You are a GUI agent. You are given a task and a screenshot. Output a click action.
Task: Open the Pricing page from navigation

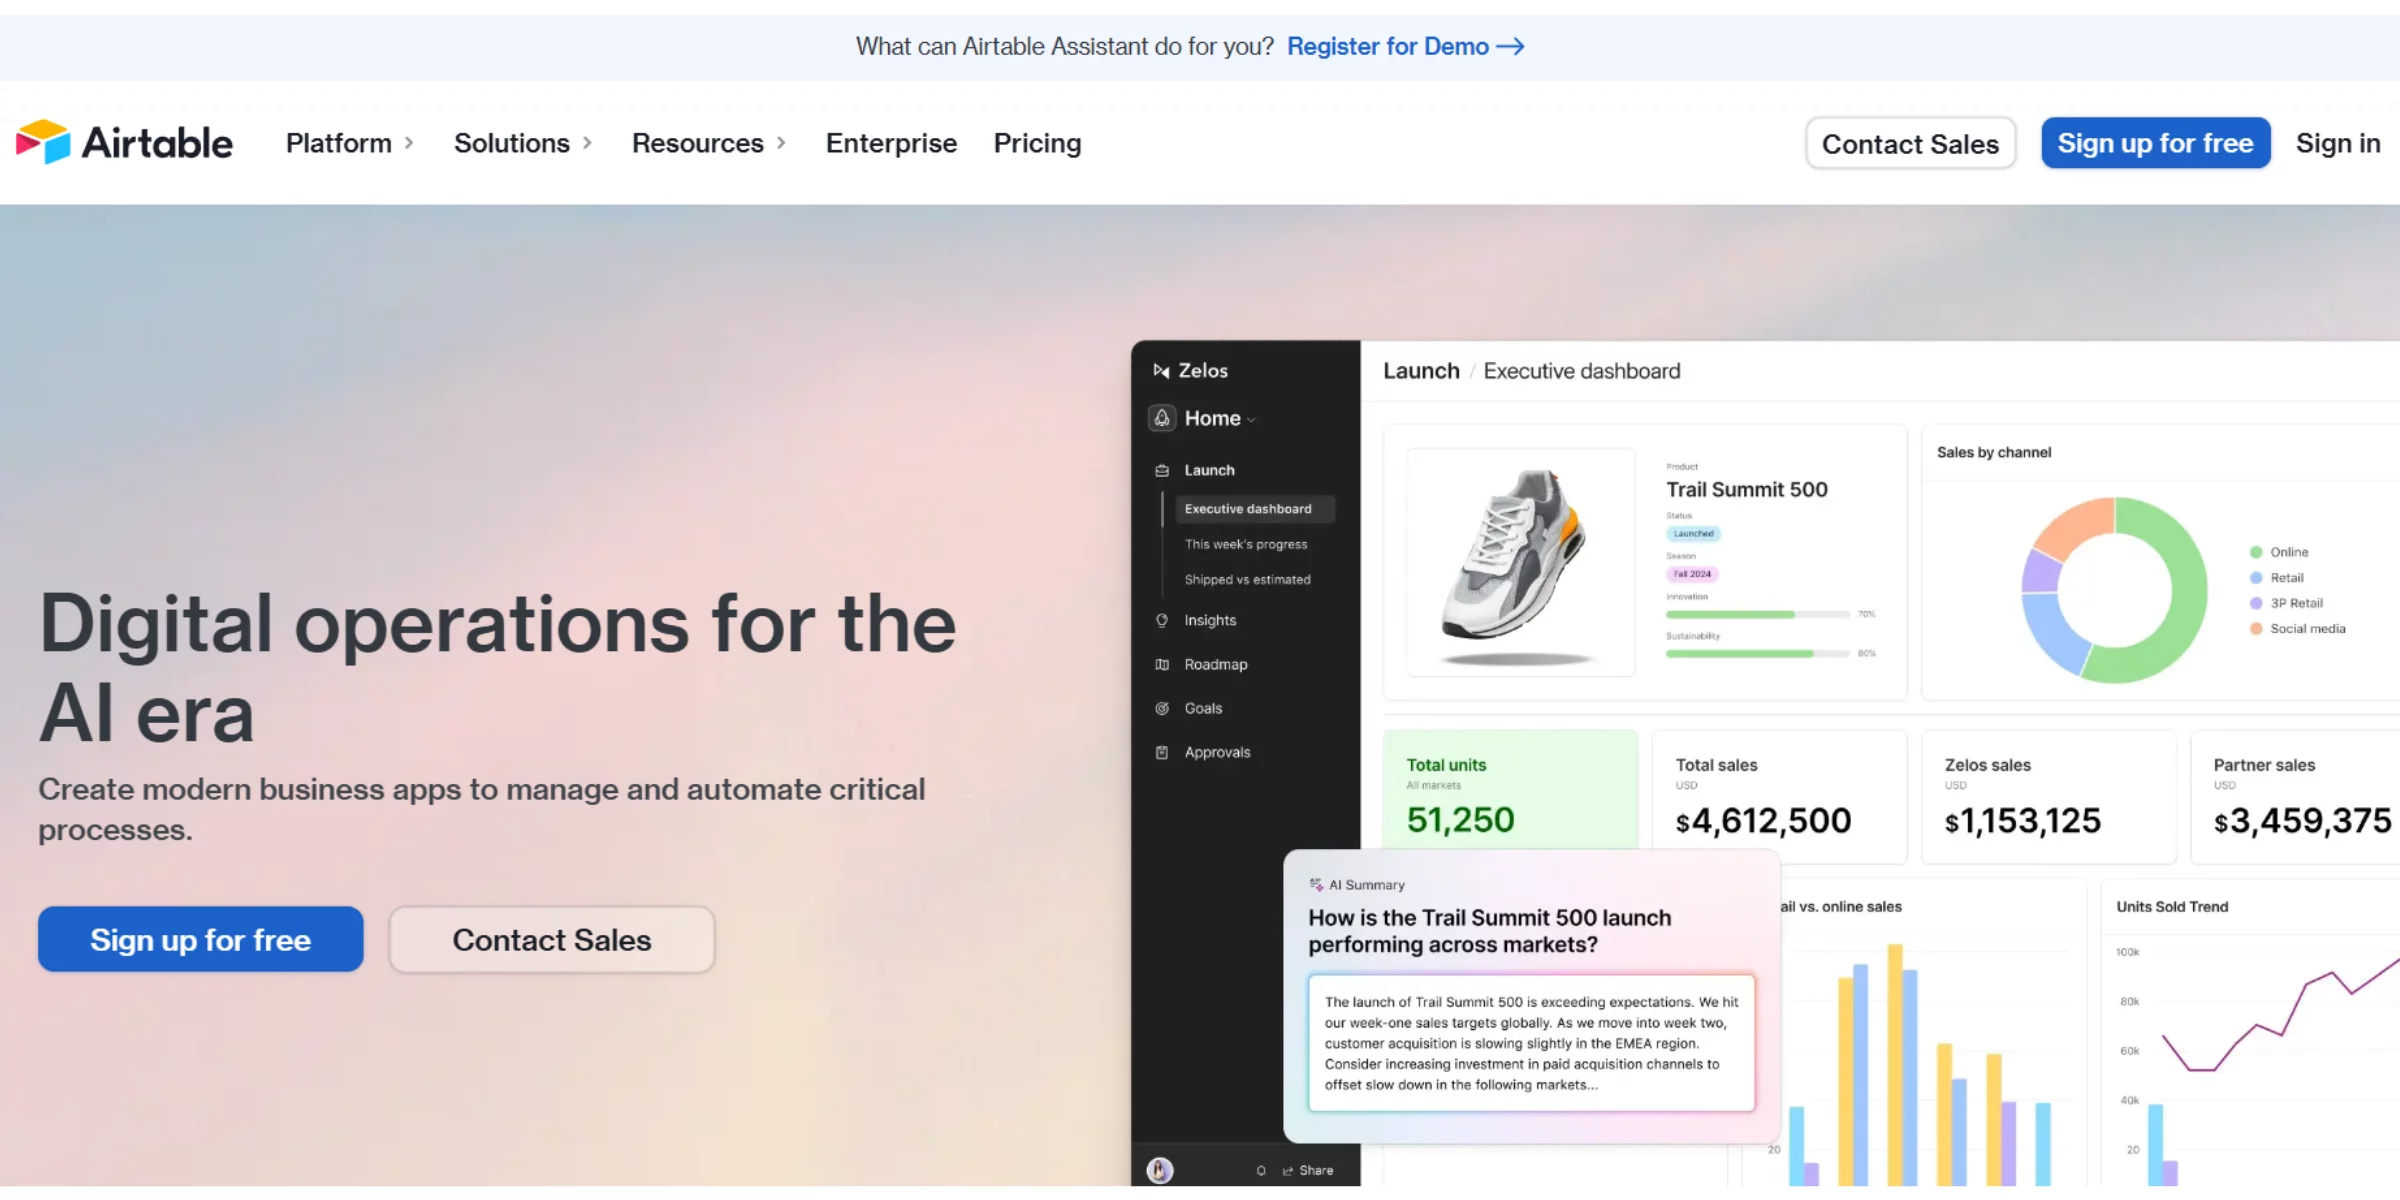pos(1037,143)
